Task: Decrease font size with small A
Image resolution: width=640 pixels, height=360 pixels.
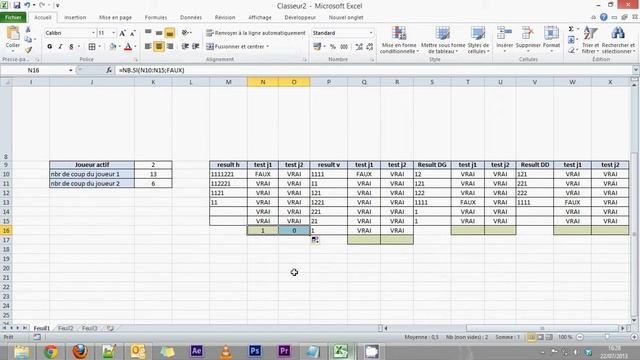Action: pos(133,33)
